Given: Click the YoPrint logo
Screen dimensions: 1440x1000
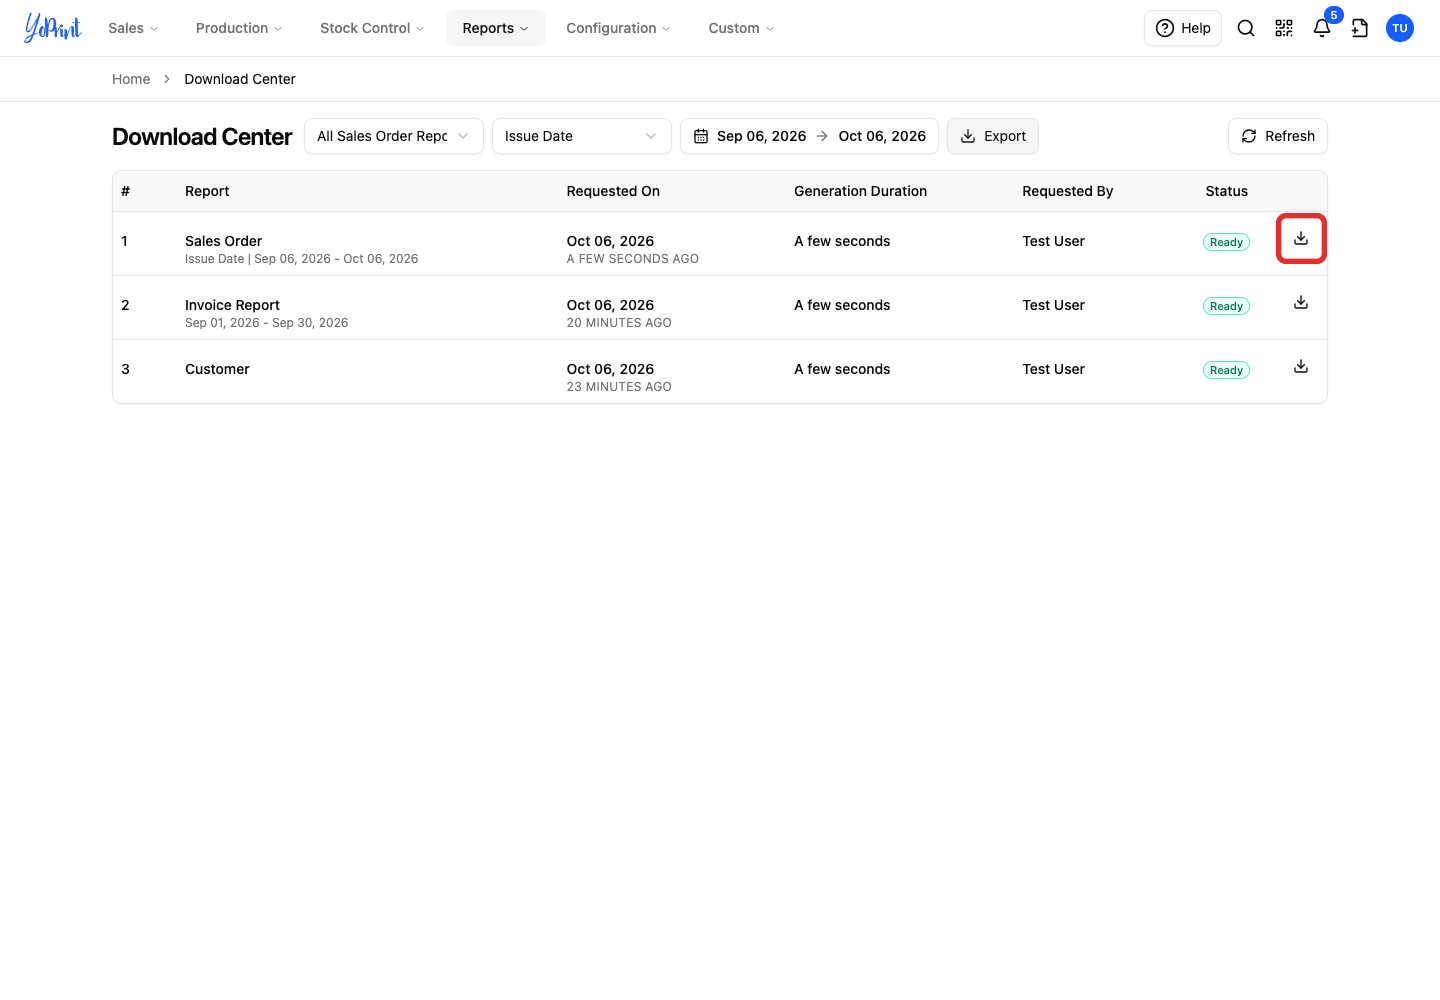Looking at the screenshot, I should [x=53, y=28].
